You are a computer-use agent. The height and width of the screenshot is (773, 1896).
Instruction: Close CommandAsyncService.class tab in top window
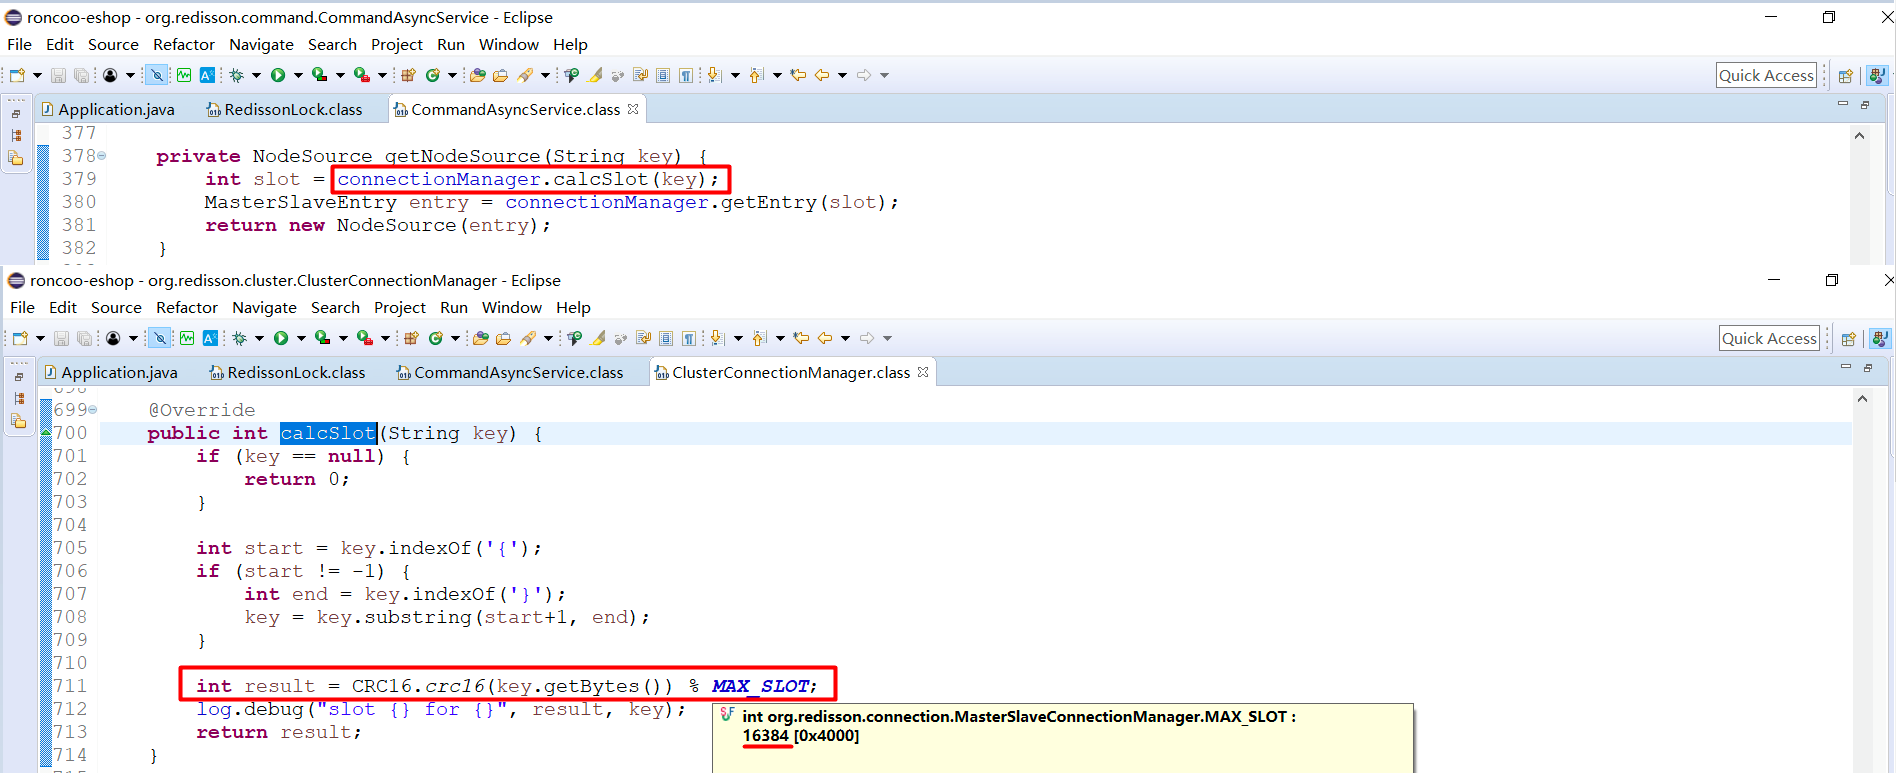coord(633,109)
